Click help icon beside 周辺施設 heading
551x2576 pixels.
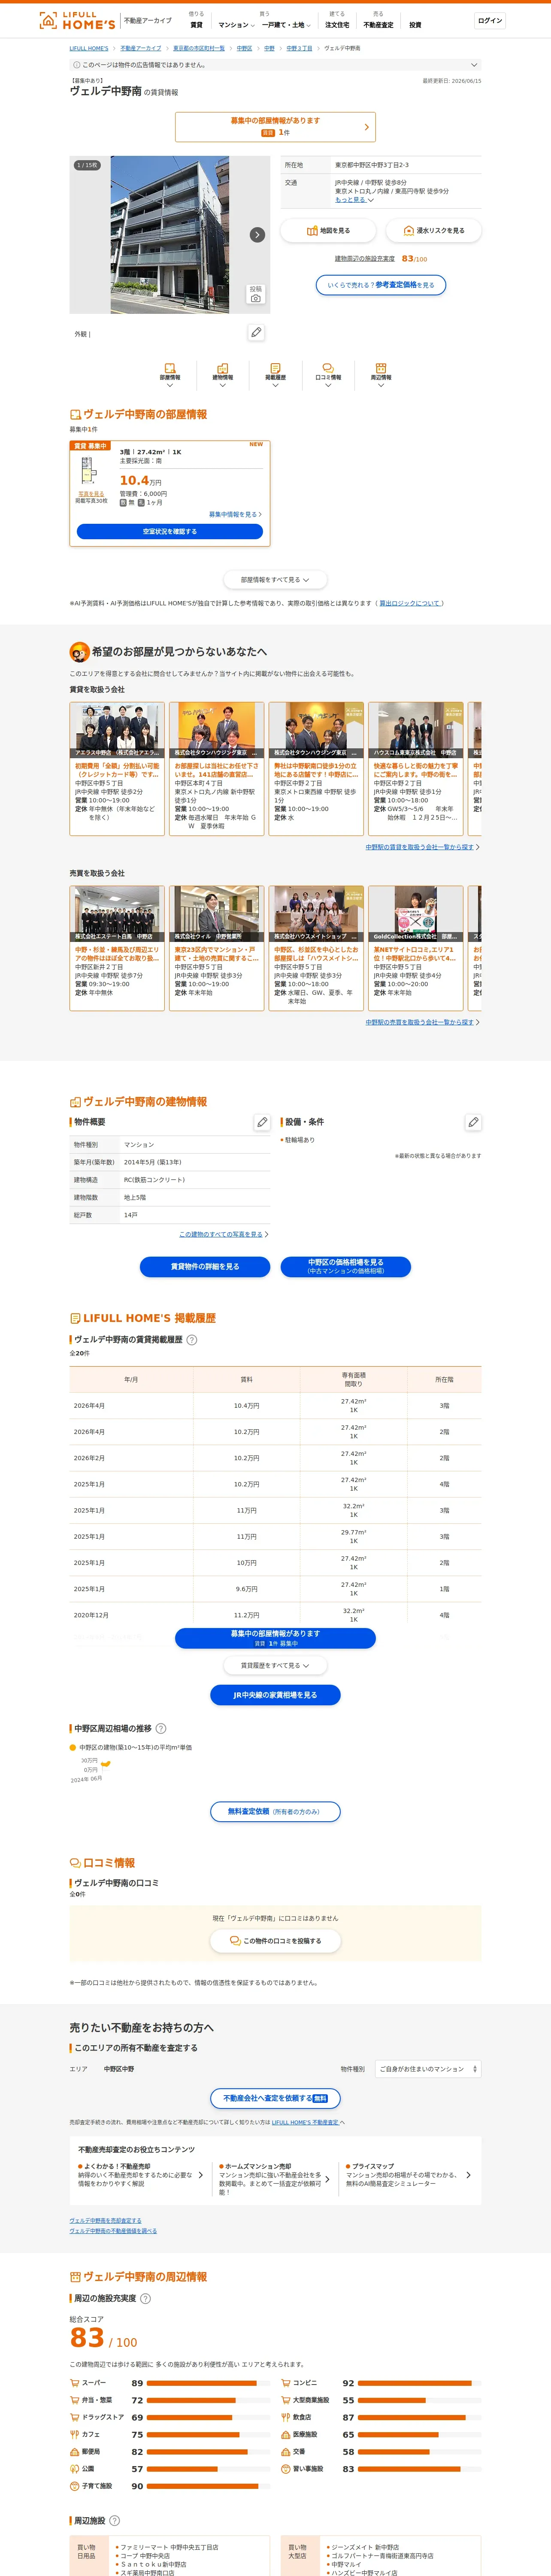point(114,2521)
